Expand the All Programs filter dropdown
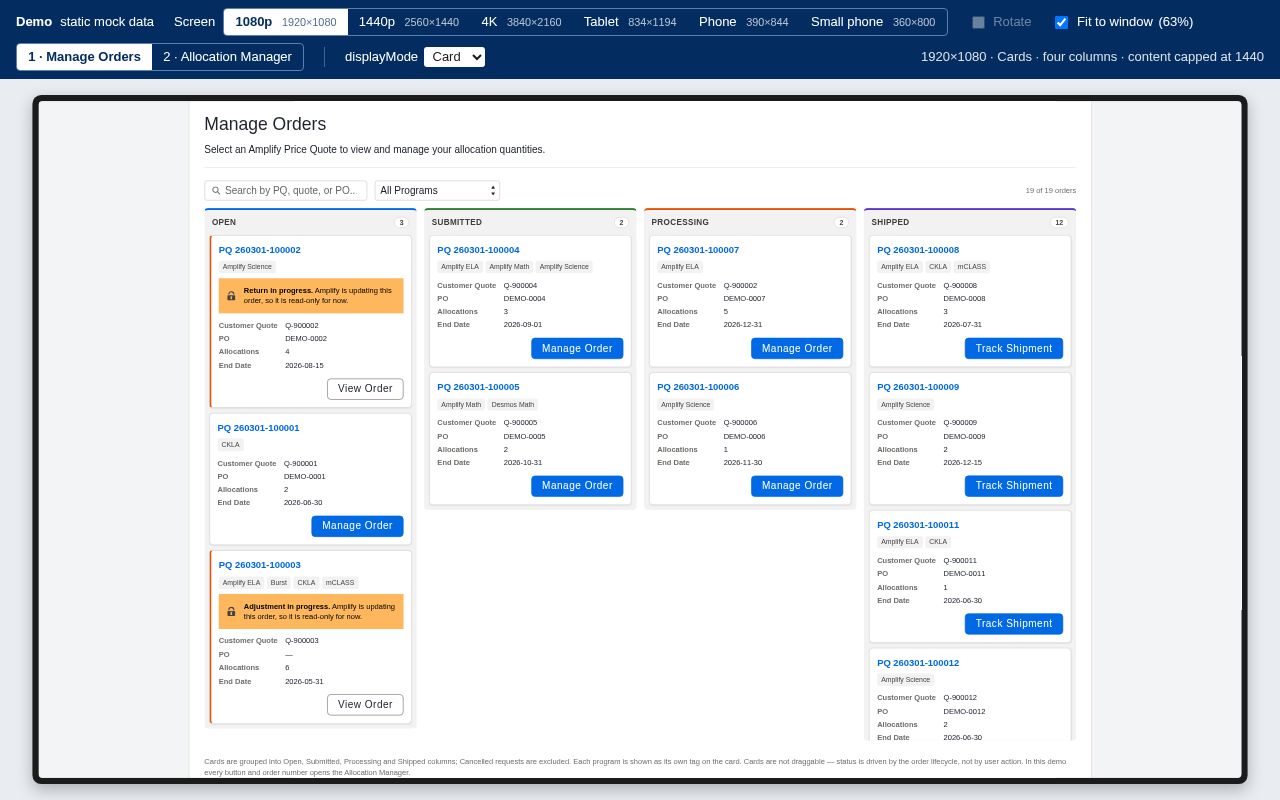This screenshot has height=800, width=1280. pos(437,191)
